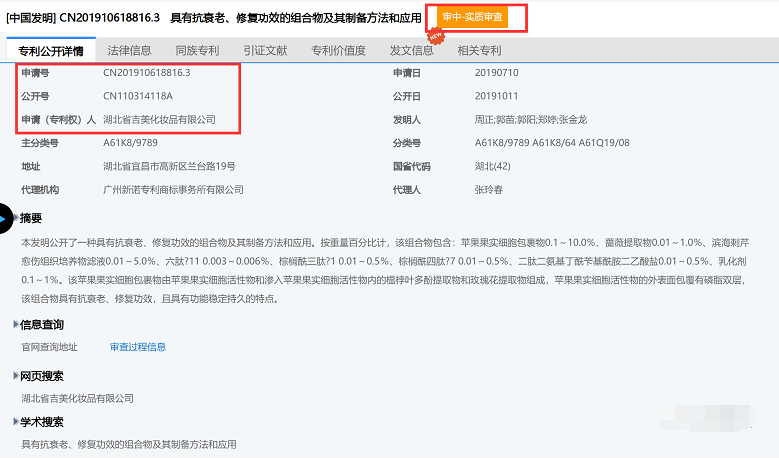Select the 同族专利 tab
Screen dimensions: 779x458
point(196,51)
